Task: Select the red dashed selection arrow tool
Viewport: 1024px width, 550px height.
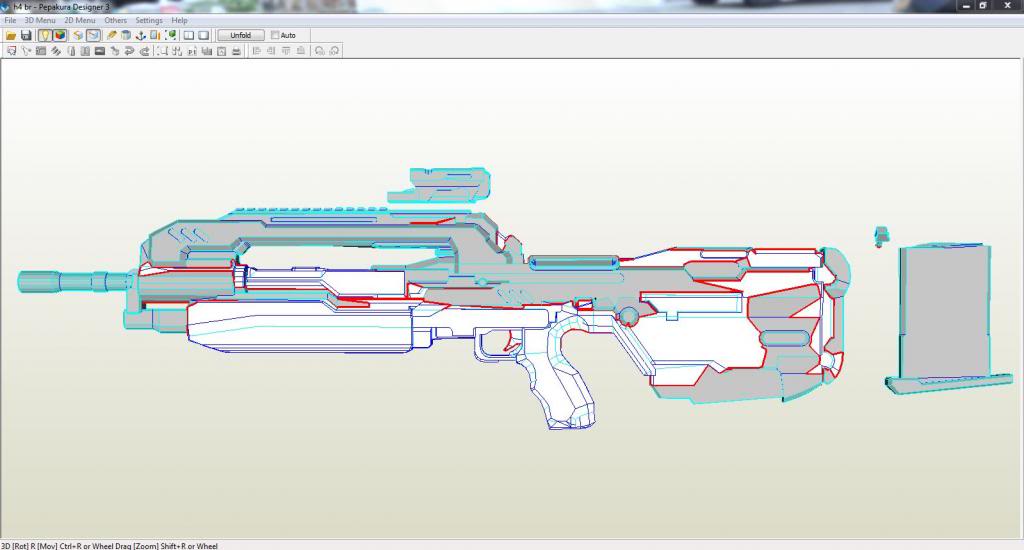Action: tap(11, 51)
